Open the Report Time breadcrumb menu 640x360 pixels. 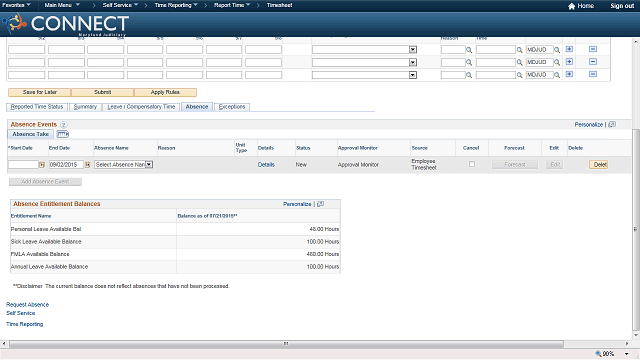click(x=232, y=5)
